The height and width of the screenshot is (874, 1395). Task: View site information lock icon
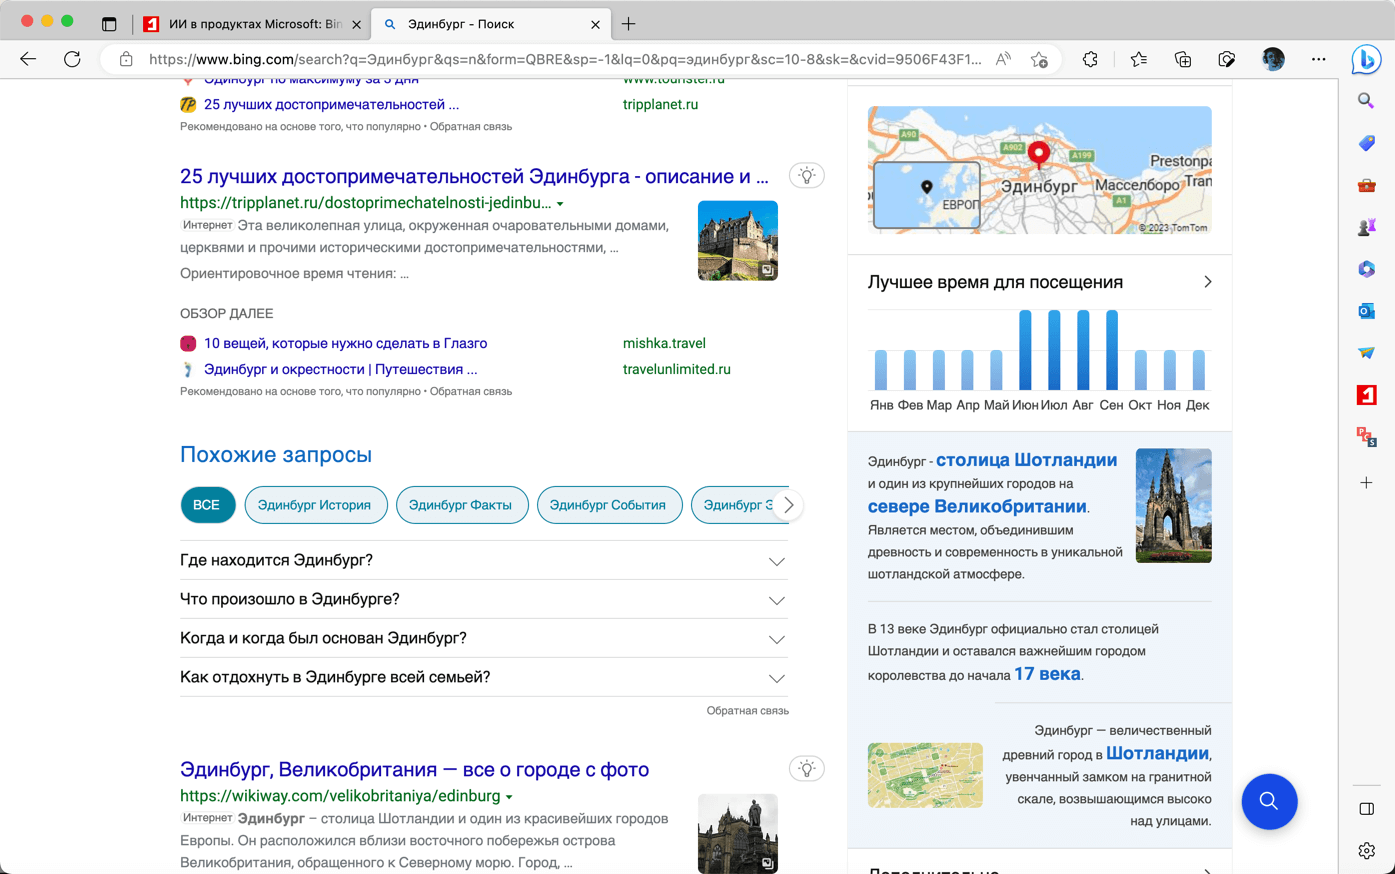point(126,59)
